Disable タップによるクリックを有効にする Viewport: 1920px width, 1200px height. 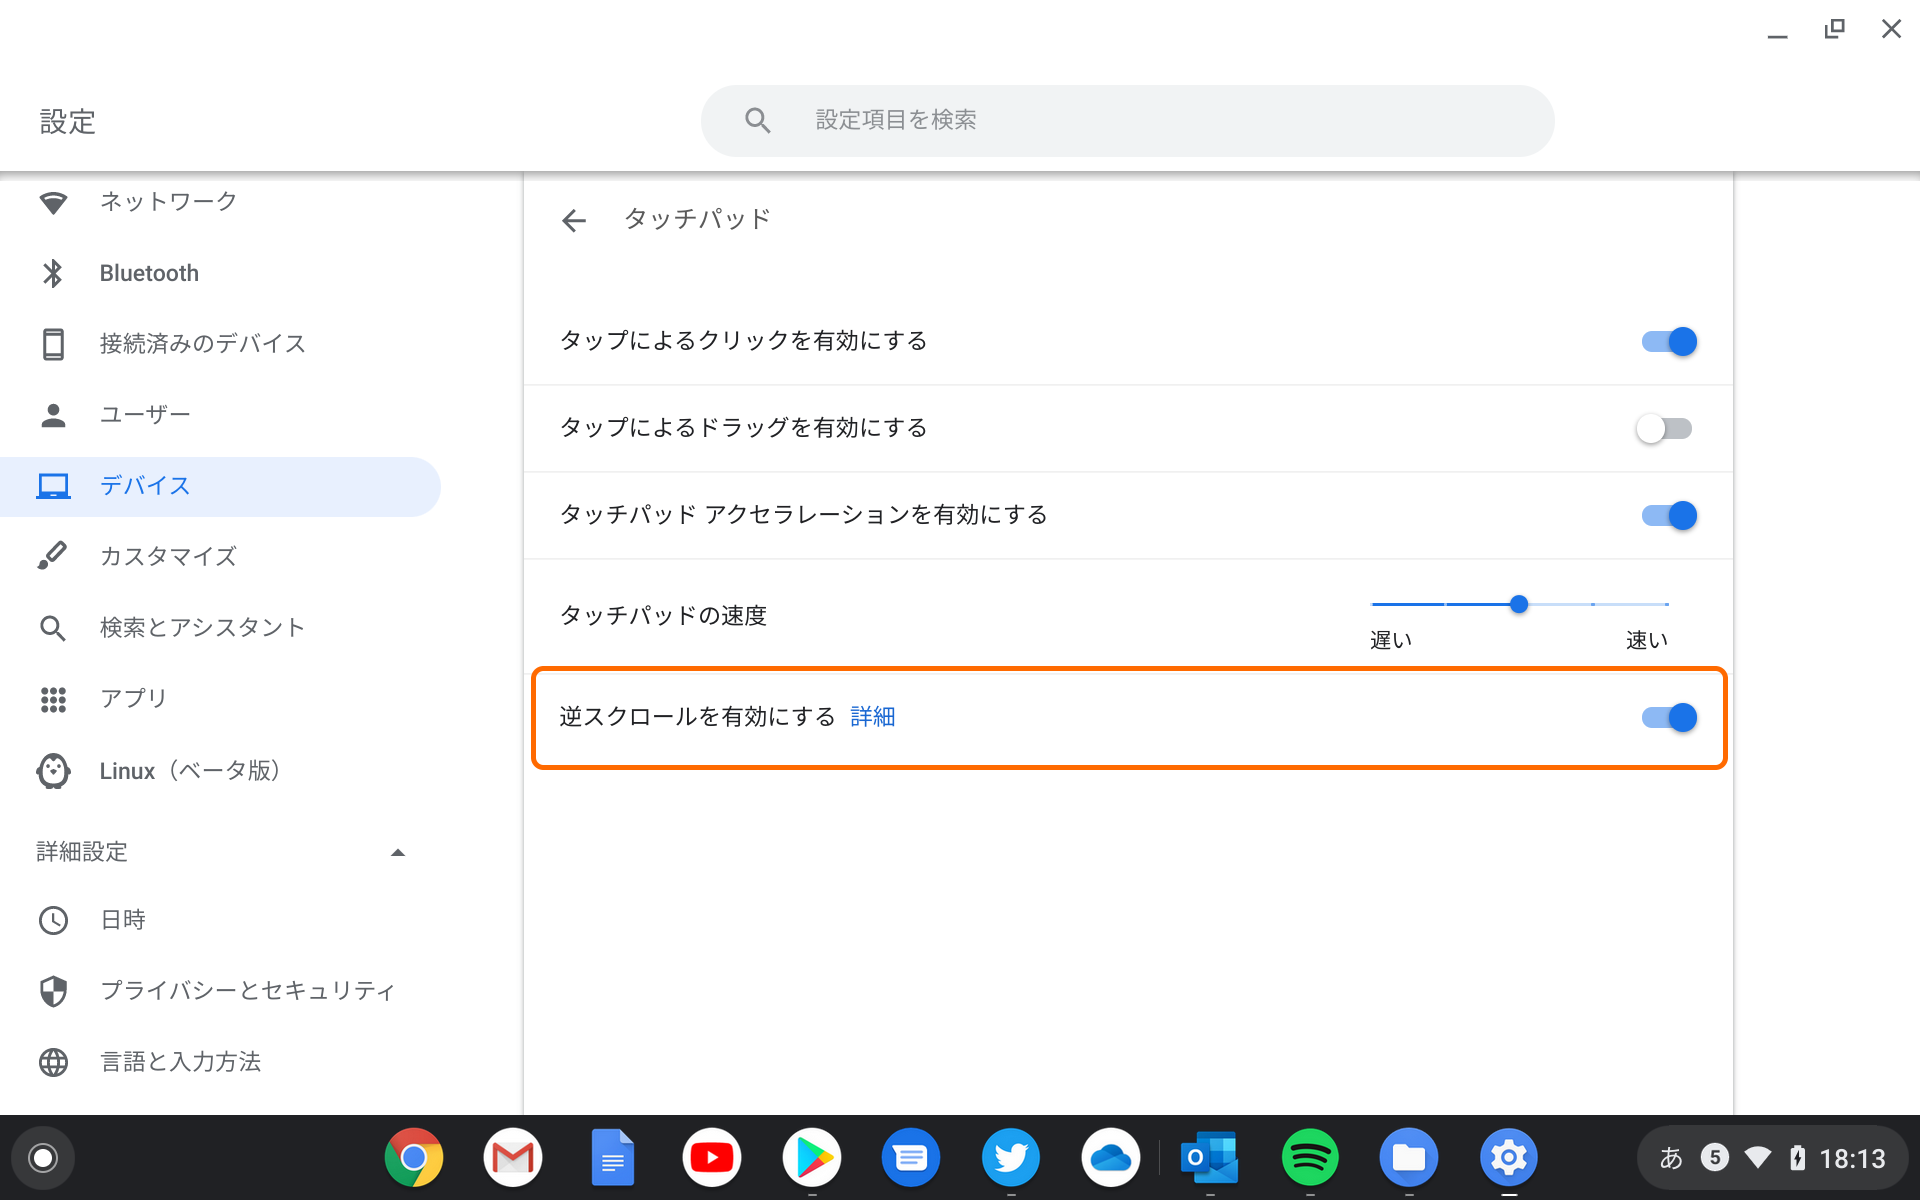coord(1668,341)
